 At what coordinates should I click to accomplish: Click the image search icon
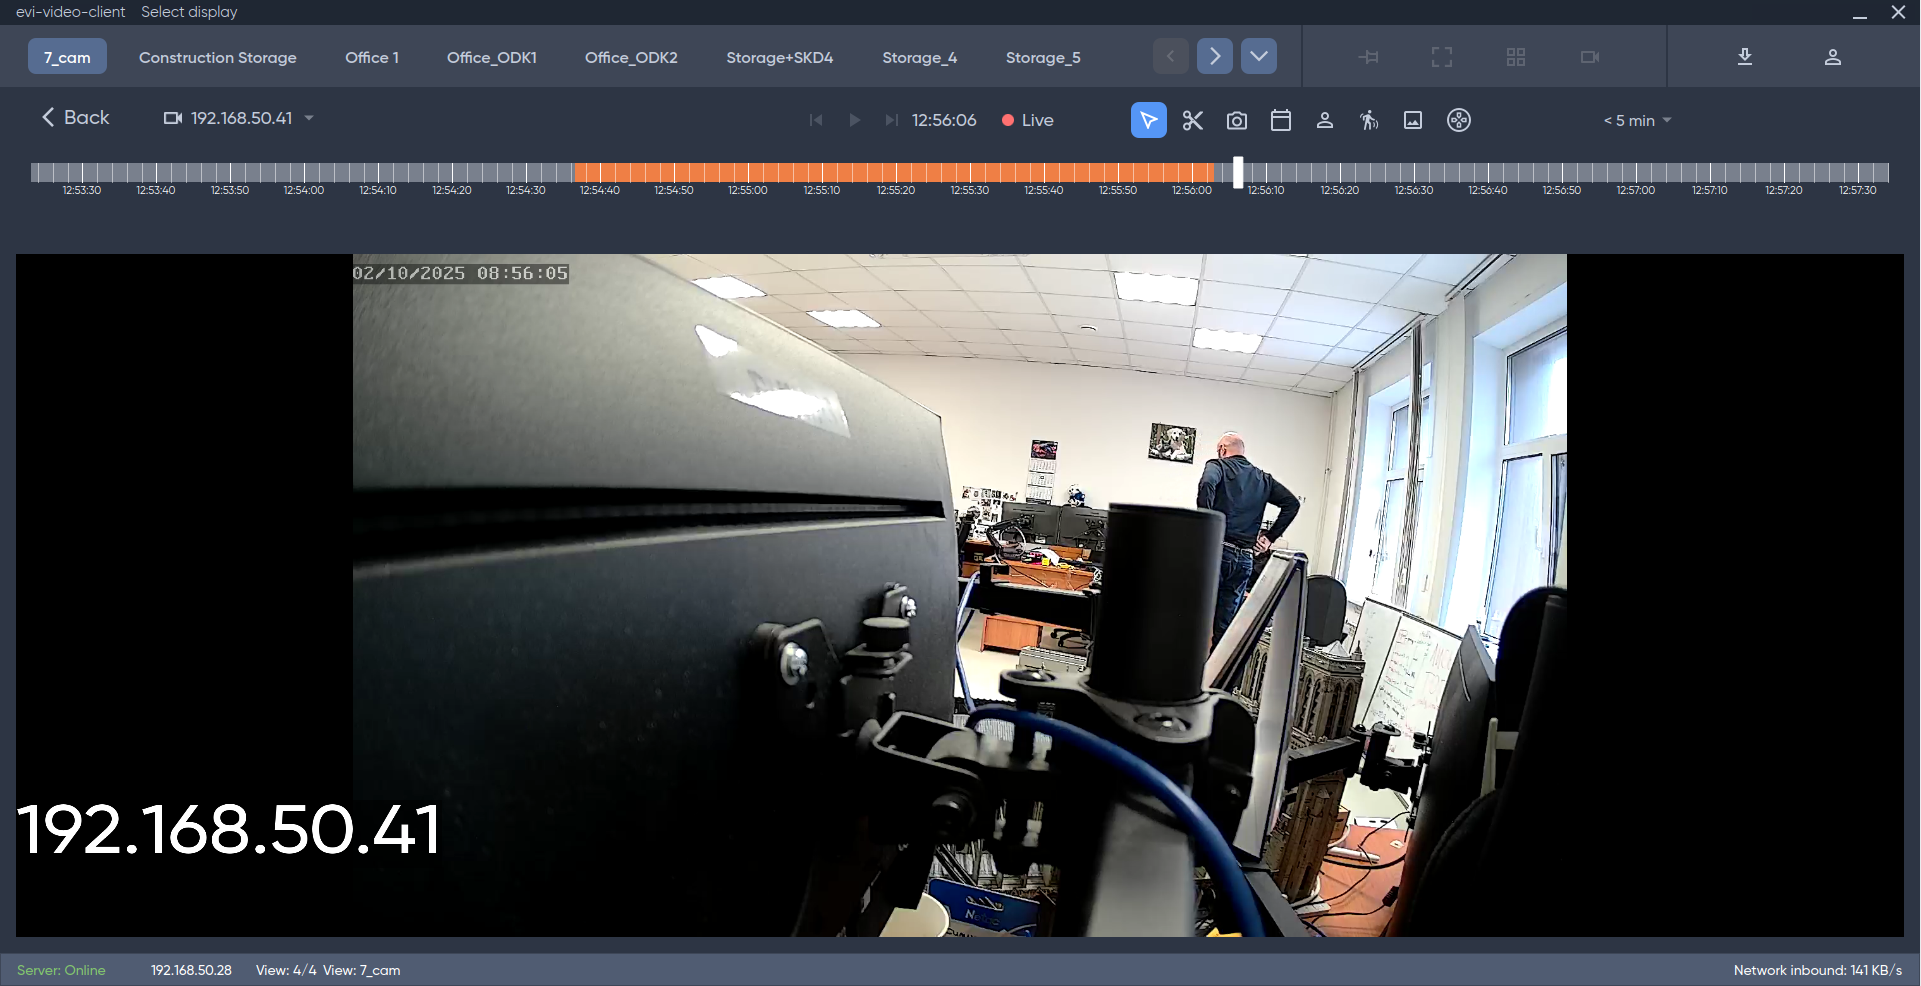tap(1413, 120)
